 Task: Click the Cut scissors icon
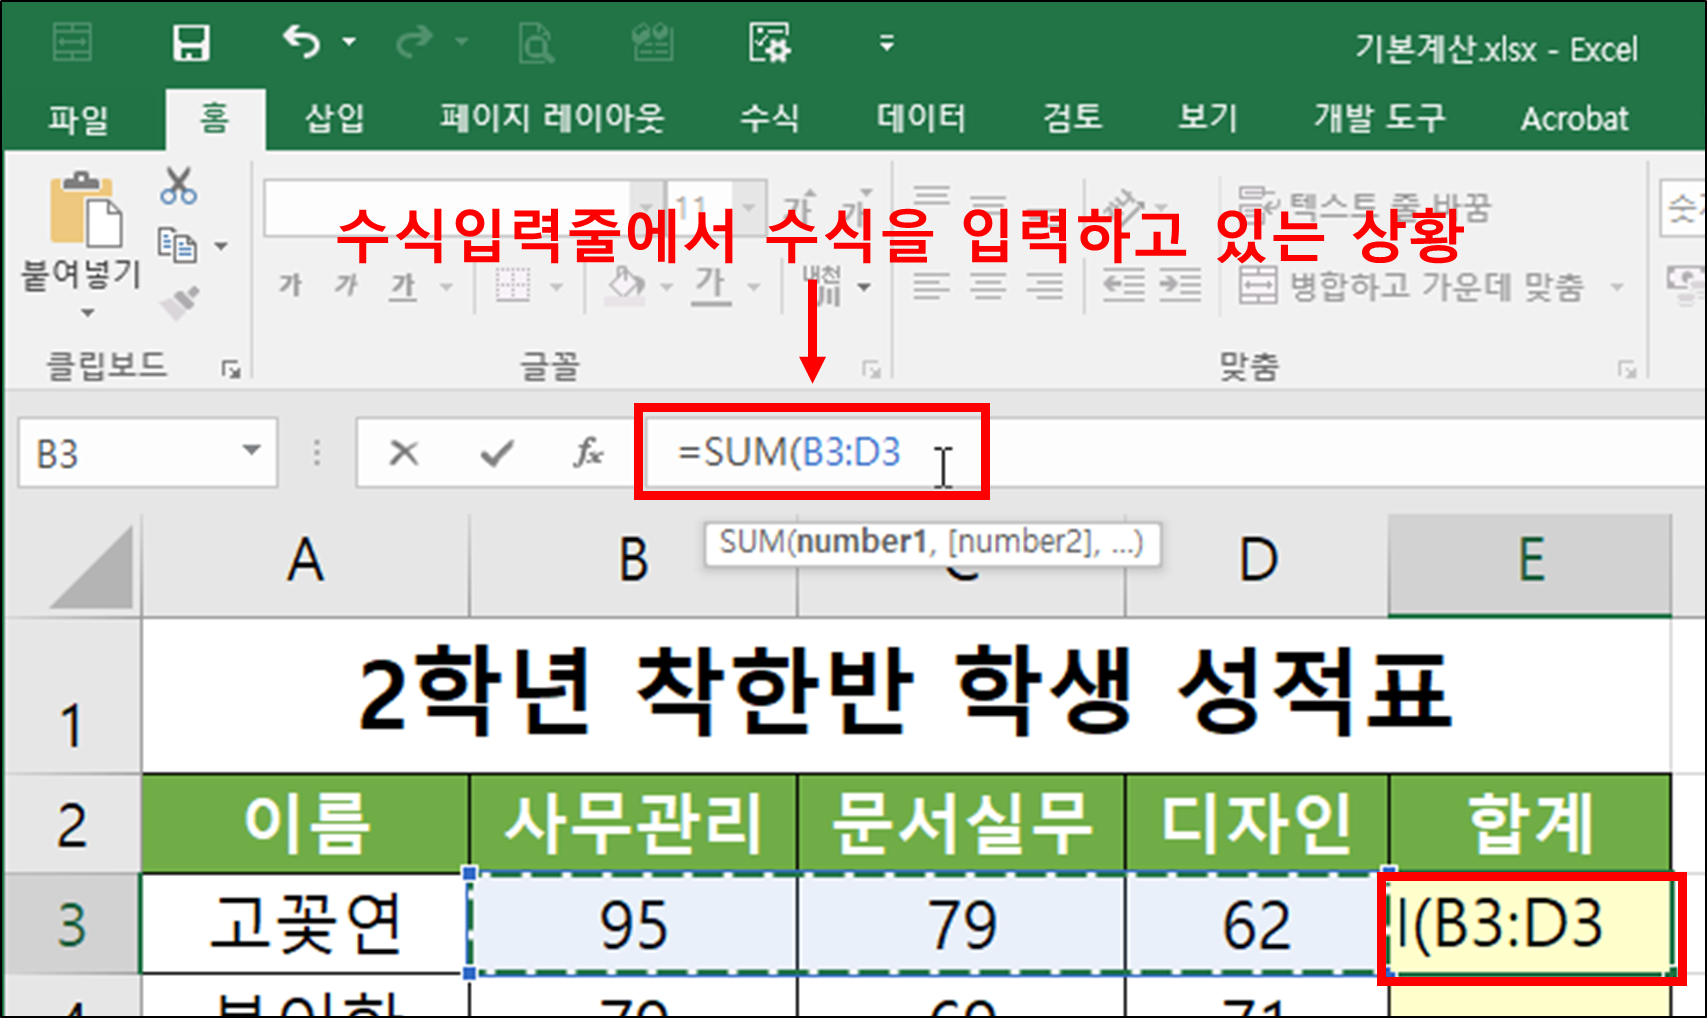coord(178,186)
